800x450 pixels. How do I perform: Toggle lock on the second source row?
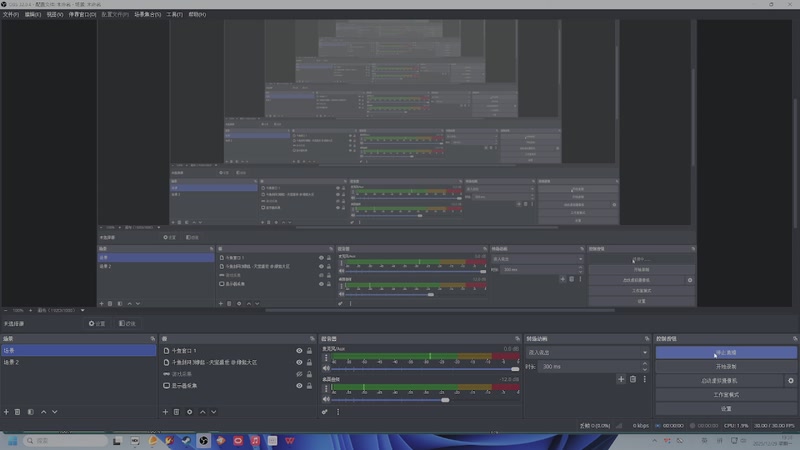tap(309, 362)
